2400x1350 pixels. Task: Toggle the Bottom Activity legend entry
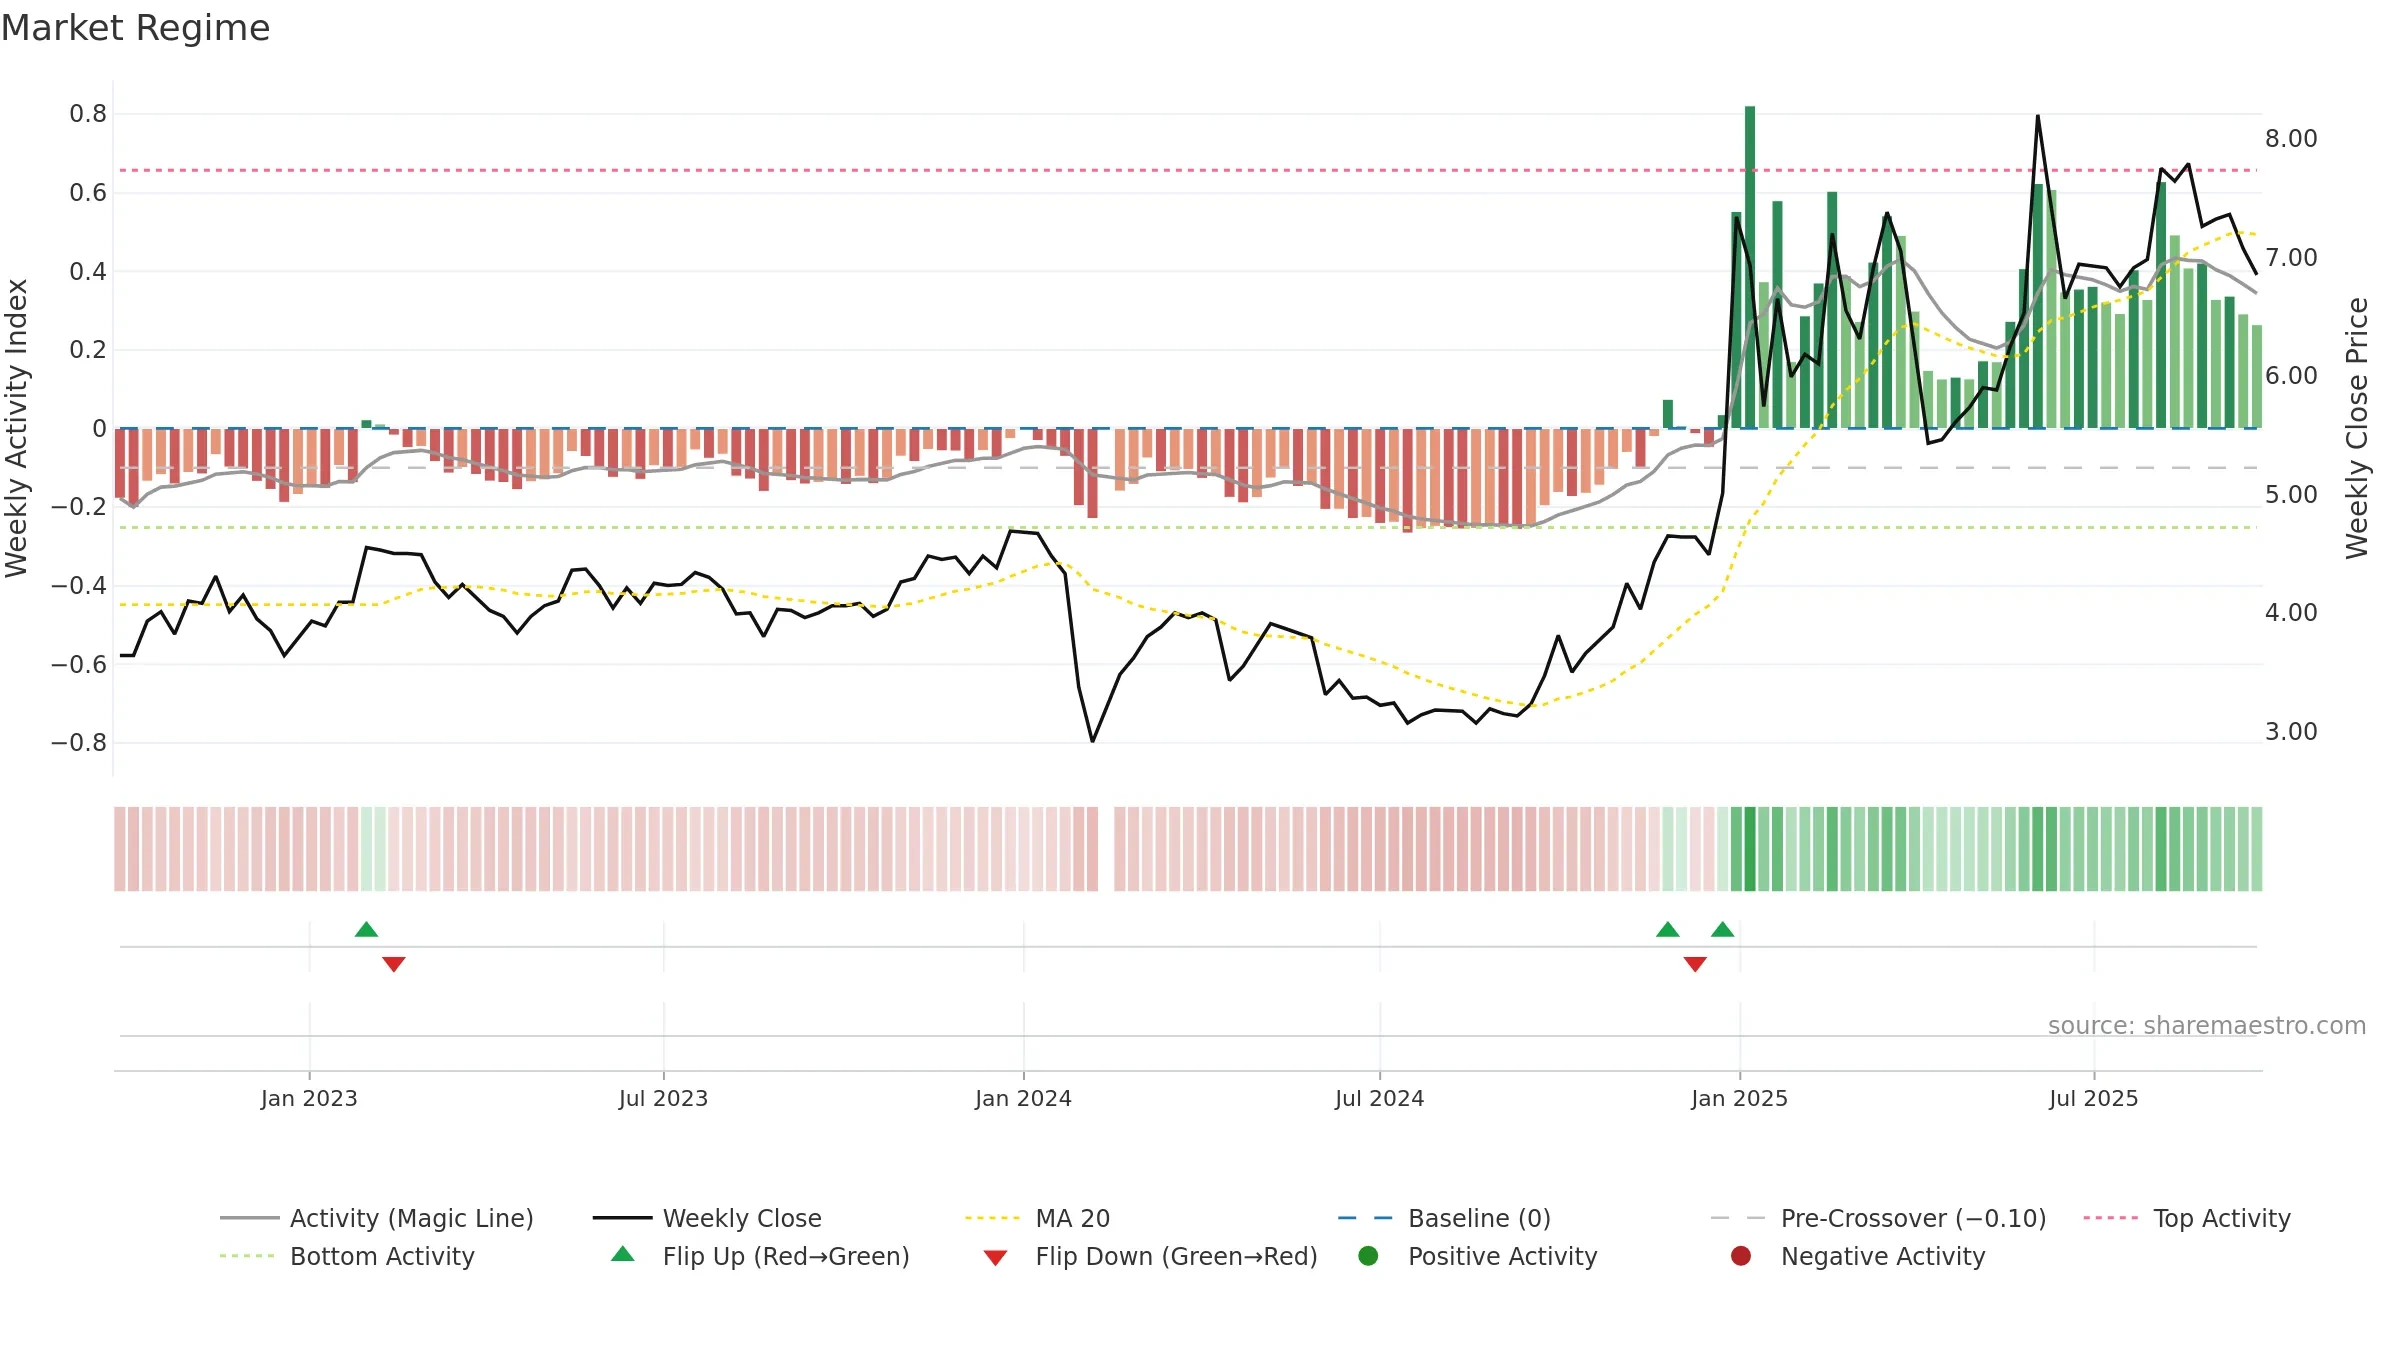pos(347,1256)
